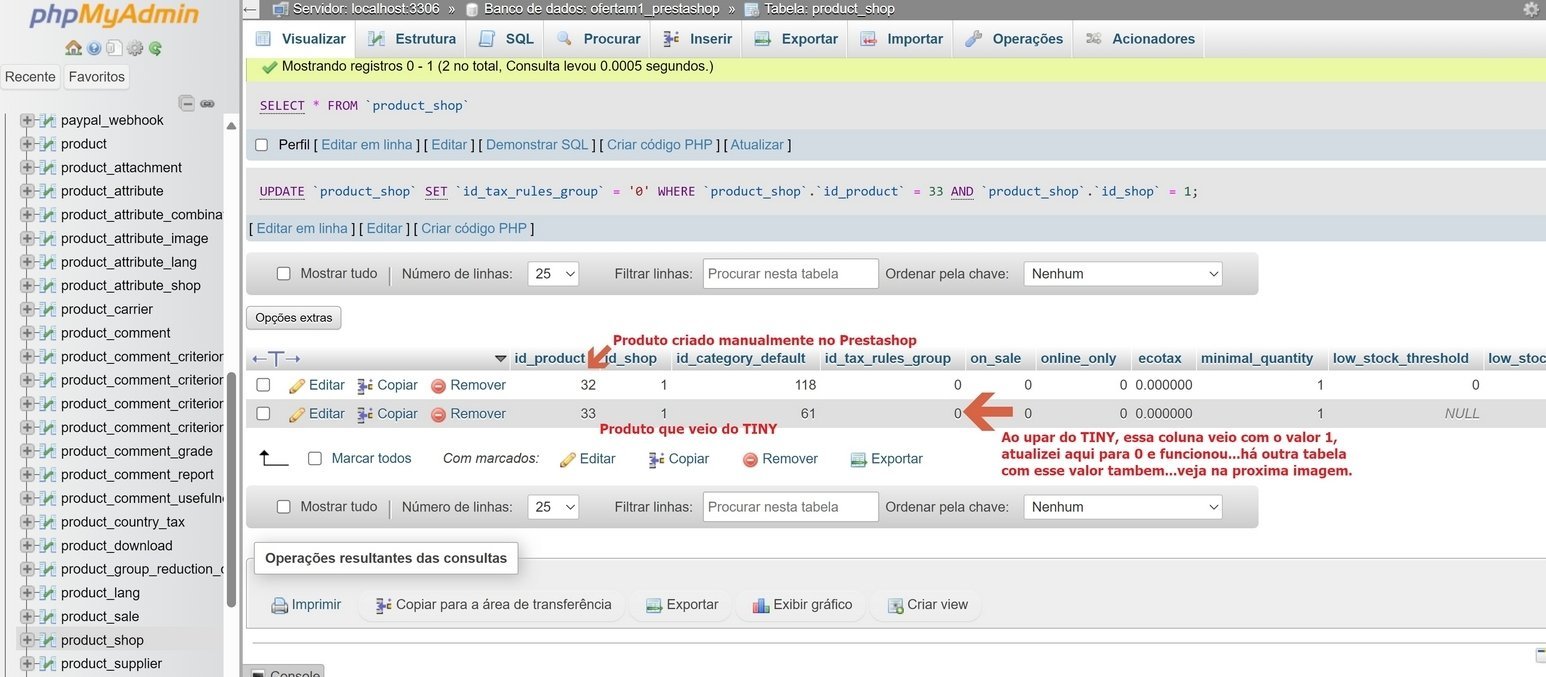Expand product_carrier tree node
Screen dimensions: 1546x677
[27, 309]
